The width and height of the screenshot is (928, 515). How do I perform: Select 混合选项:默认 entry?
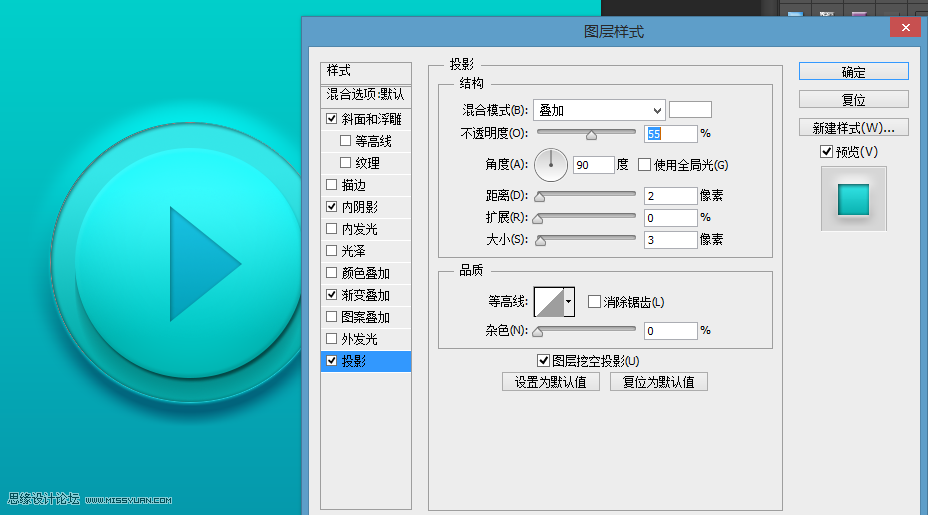366,95
